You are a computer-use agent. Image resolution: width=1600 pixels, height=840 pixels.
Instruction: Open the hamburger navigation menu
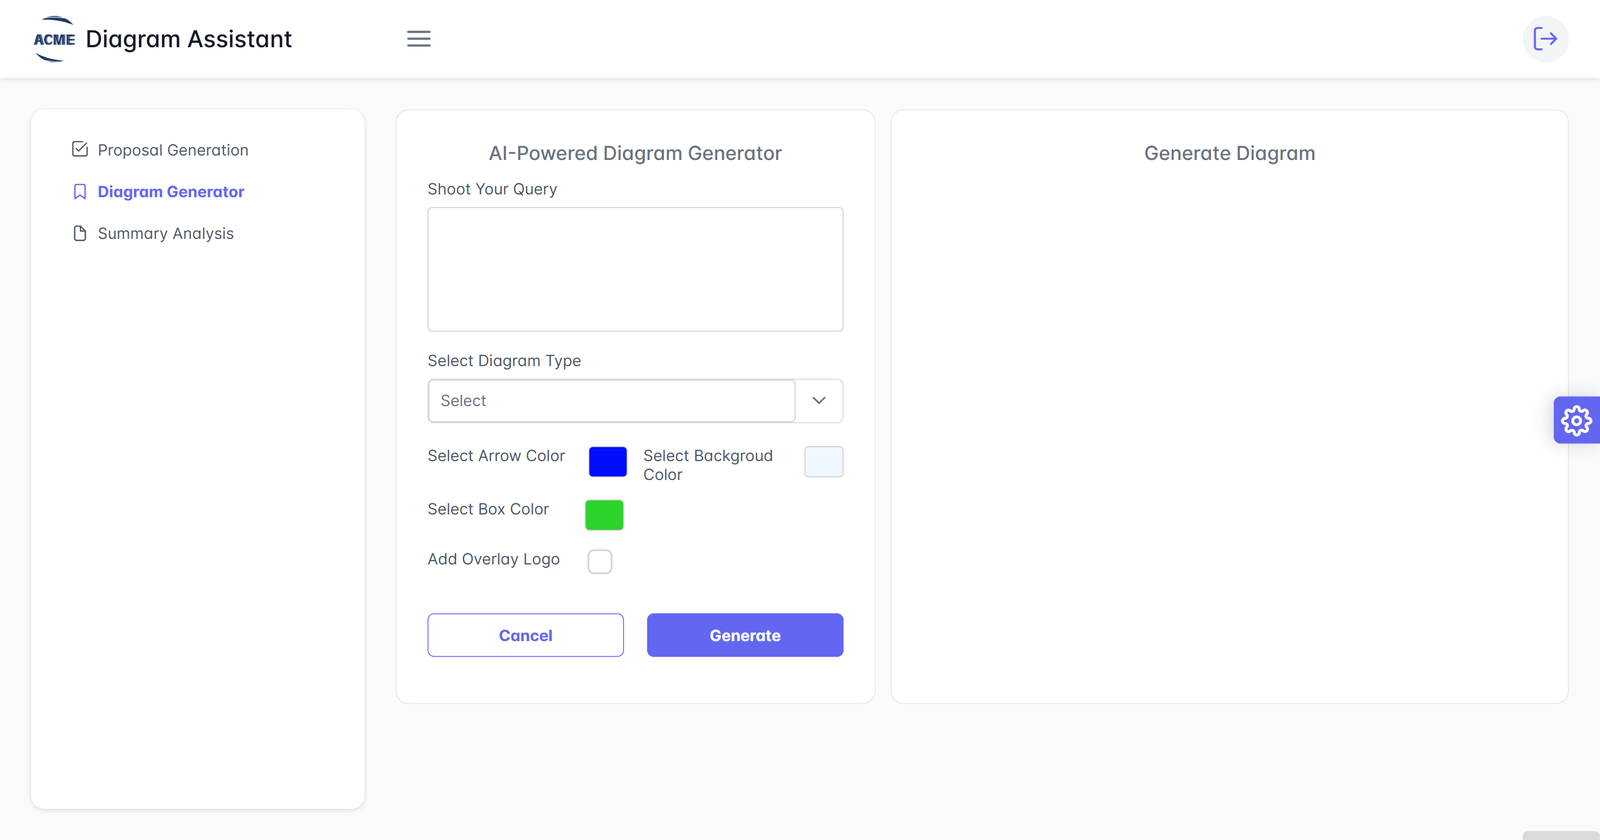tap(418, 39)
